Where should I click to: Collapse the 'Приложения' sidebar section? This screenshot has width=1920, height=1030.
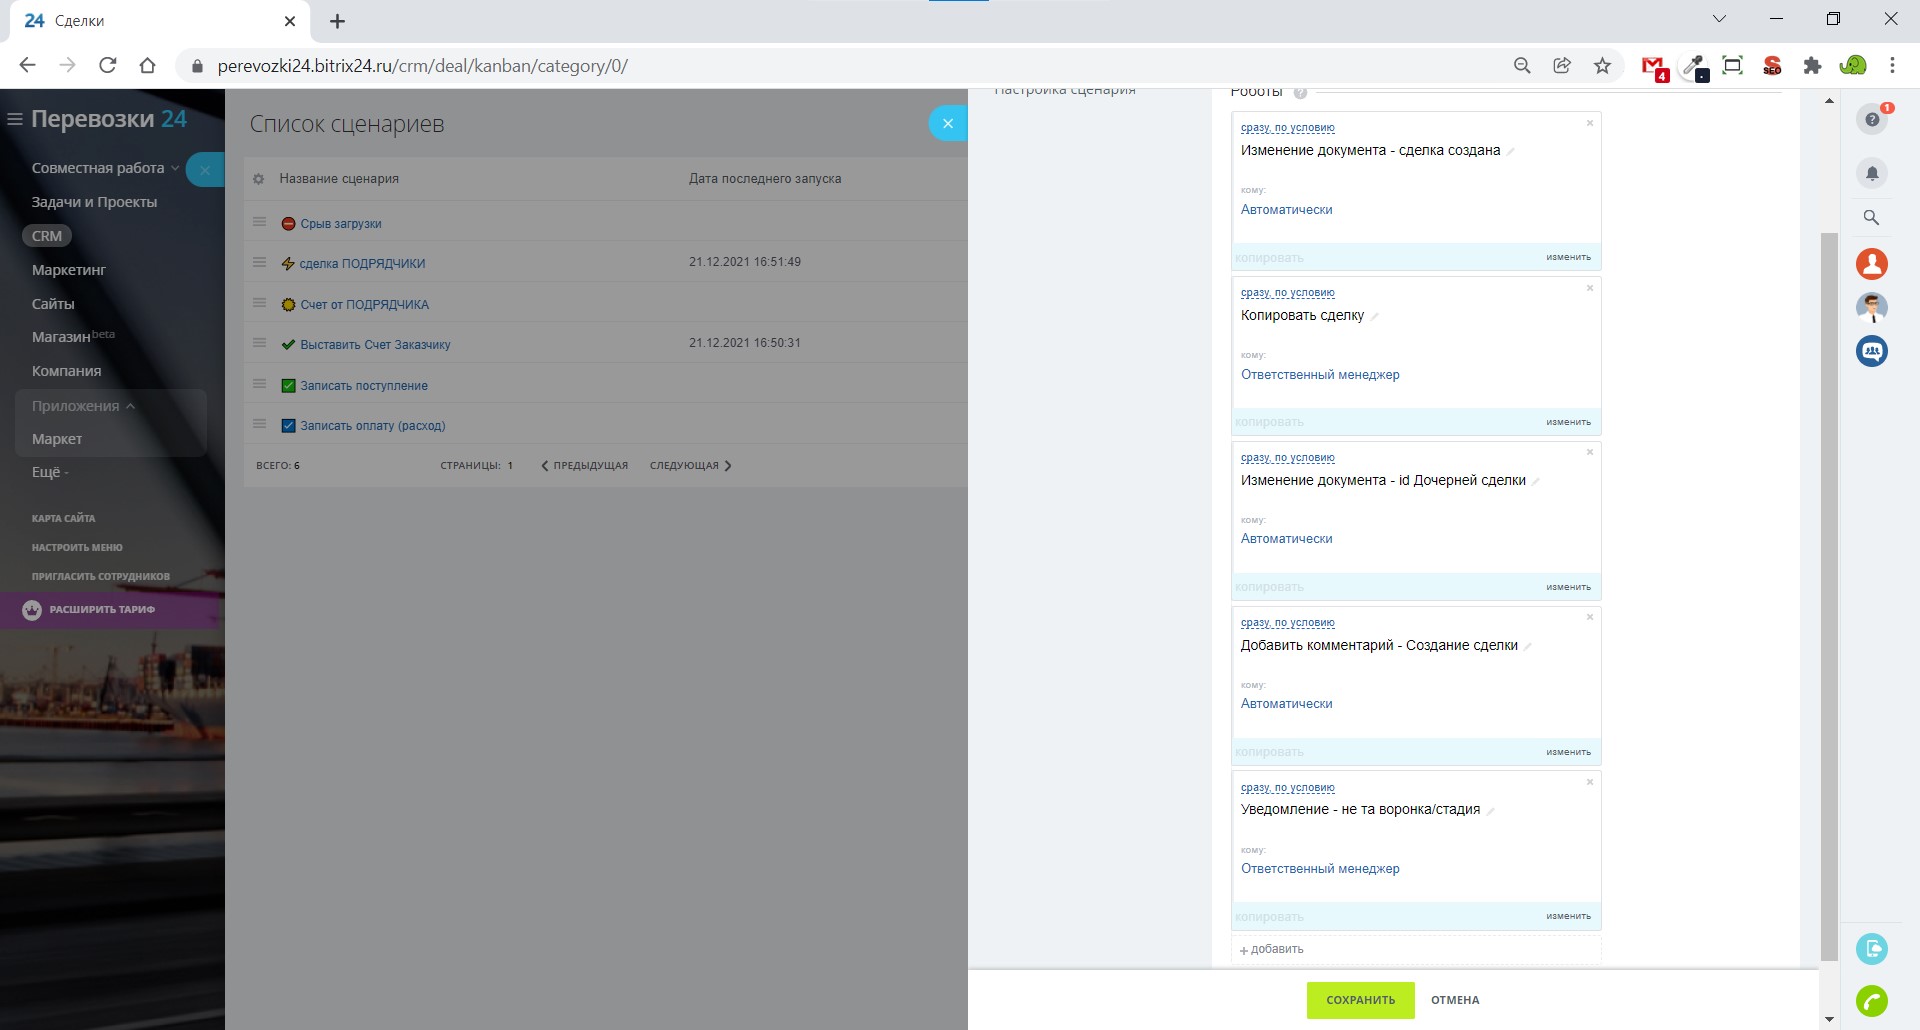pyautogui.click(x=83, y=406)
